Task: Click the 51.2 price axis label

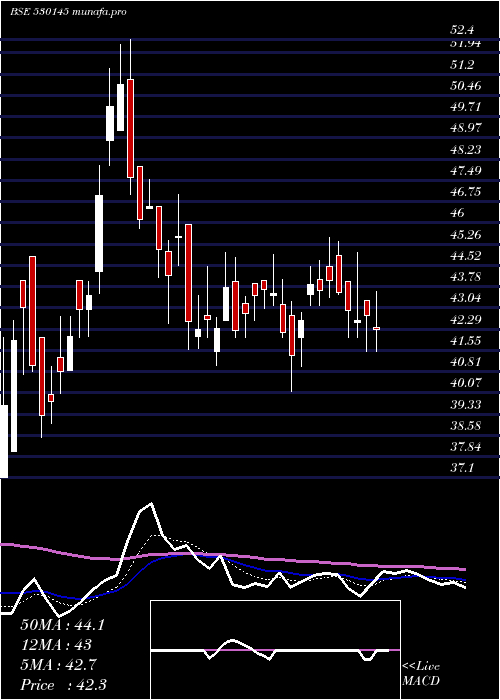Action: click(463, 65)
